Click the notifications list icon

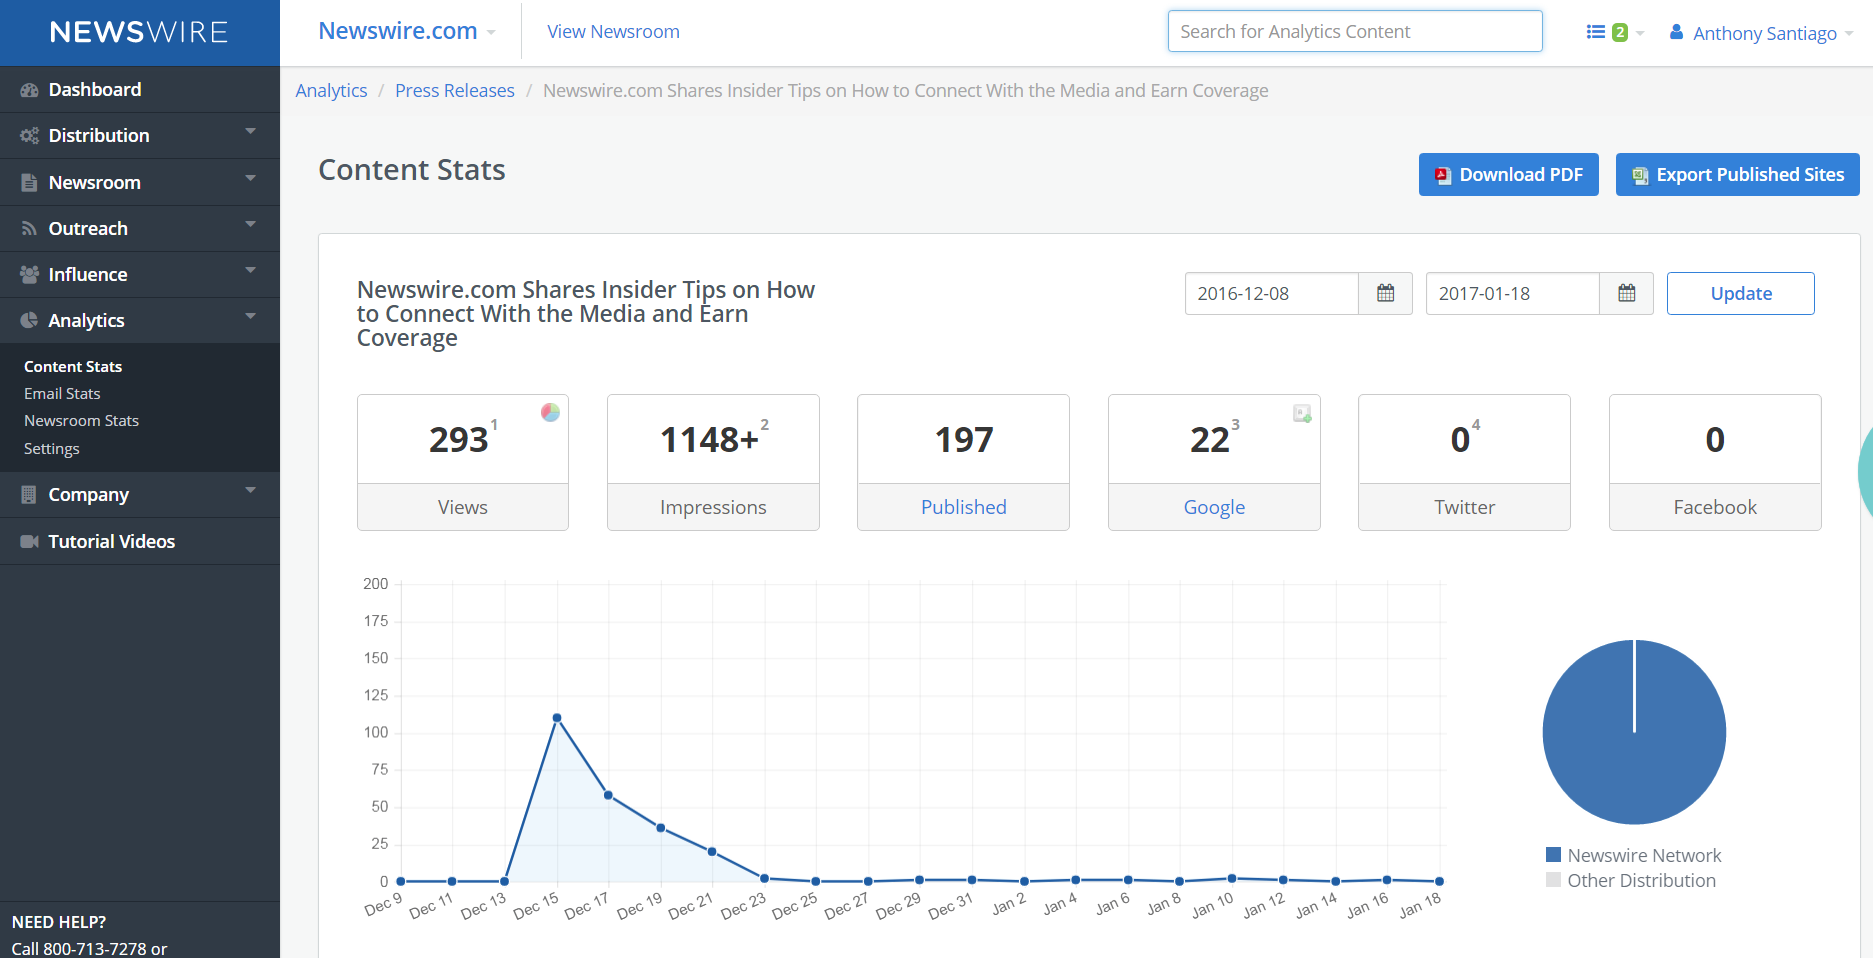coord(1596,32)
